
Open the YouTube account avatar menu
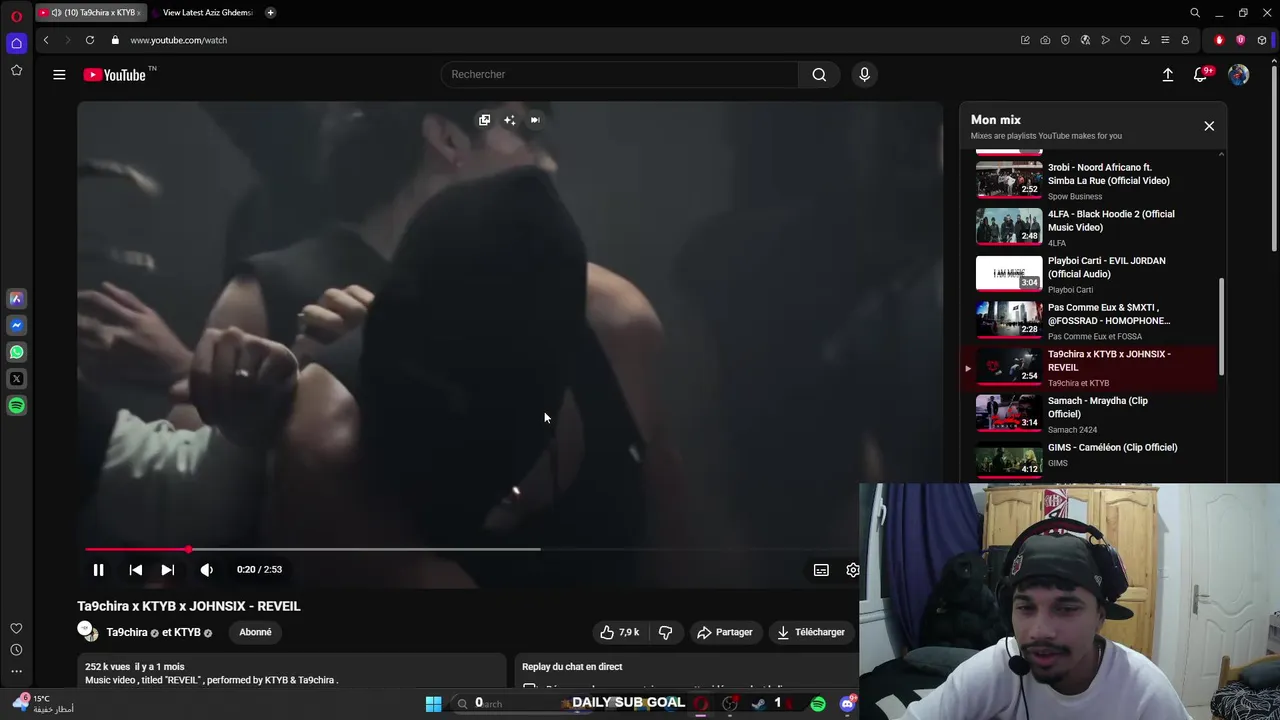coord(1239,75)
